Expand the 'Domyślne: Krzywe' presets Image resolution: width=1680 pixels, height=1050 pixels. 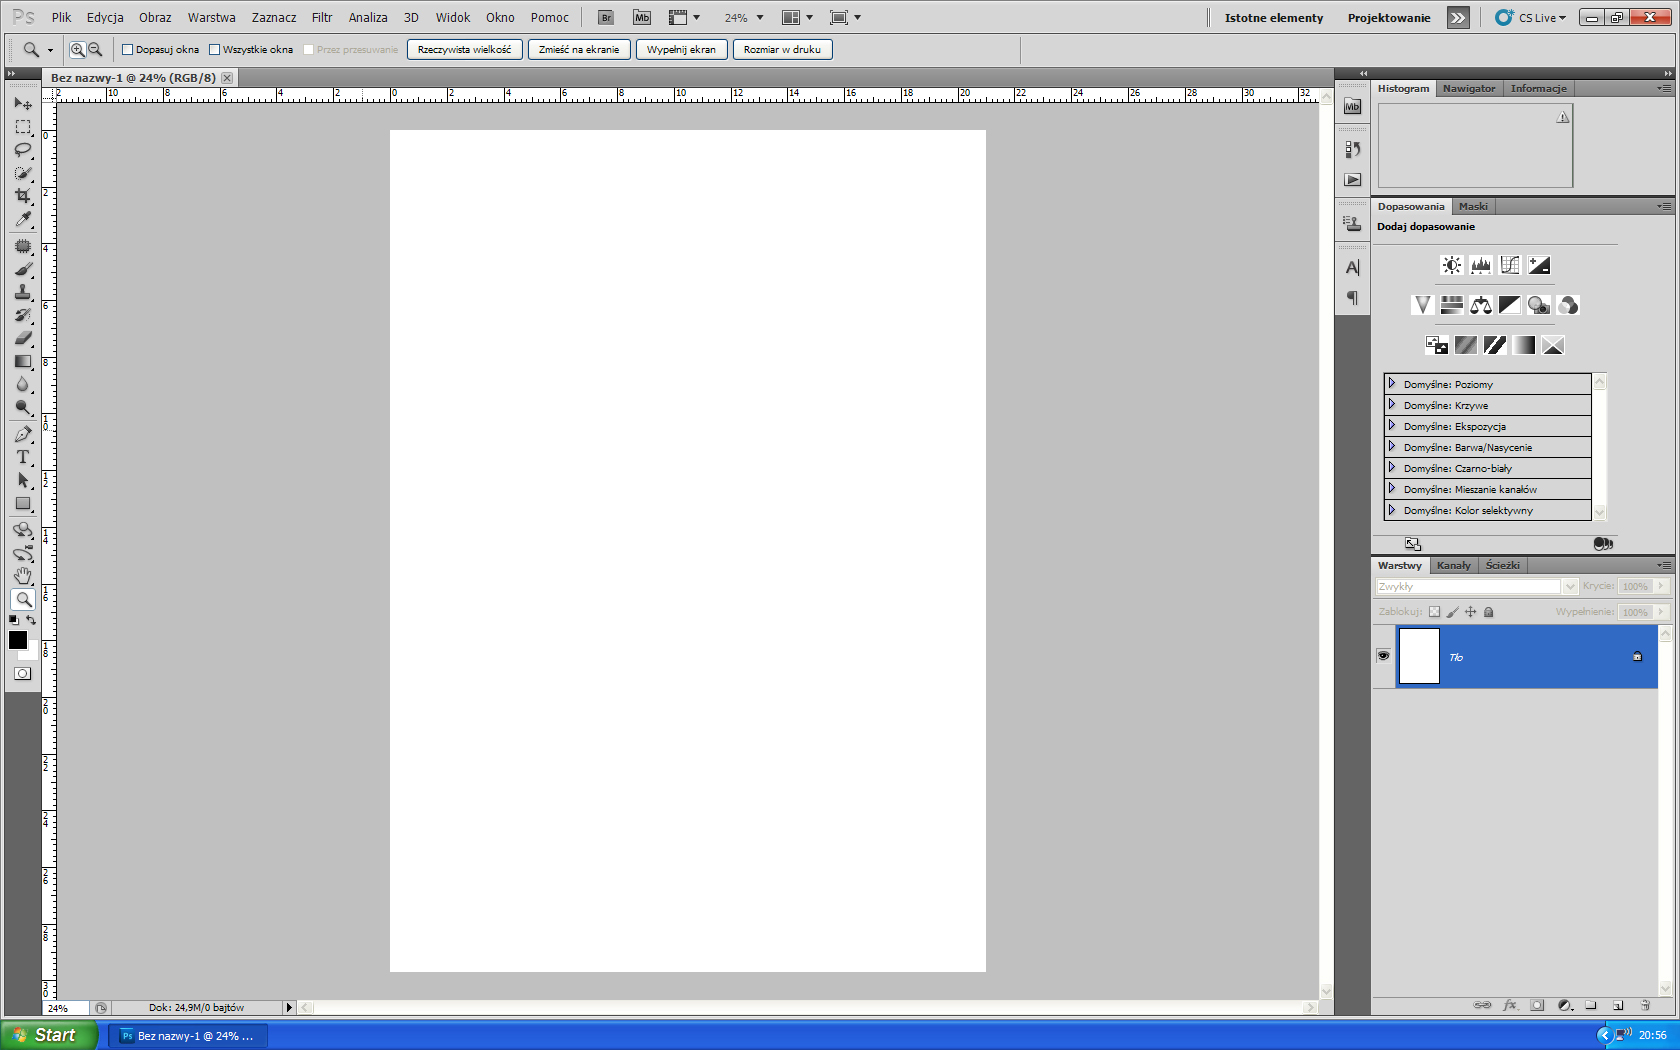coord(1391,405)
